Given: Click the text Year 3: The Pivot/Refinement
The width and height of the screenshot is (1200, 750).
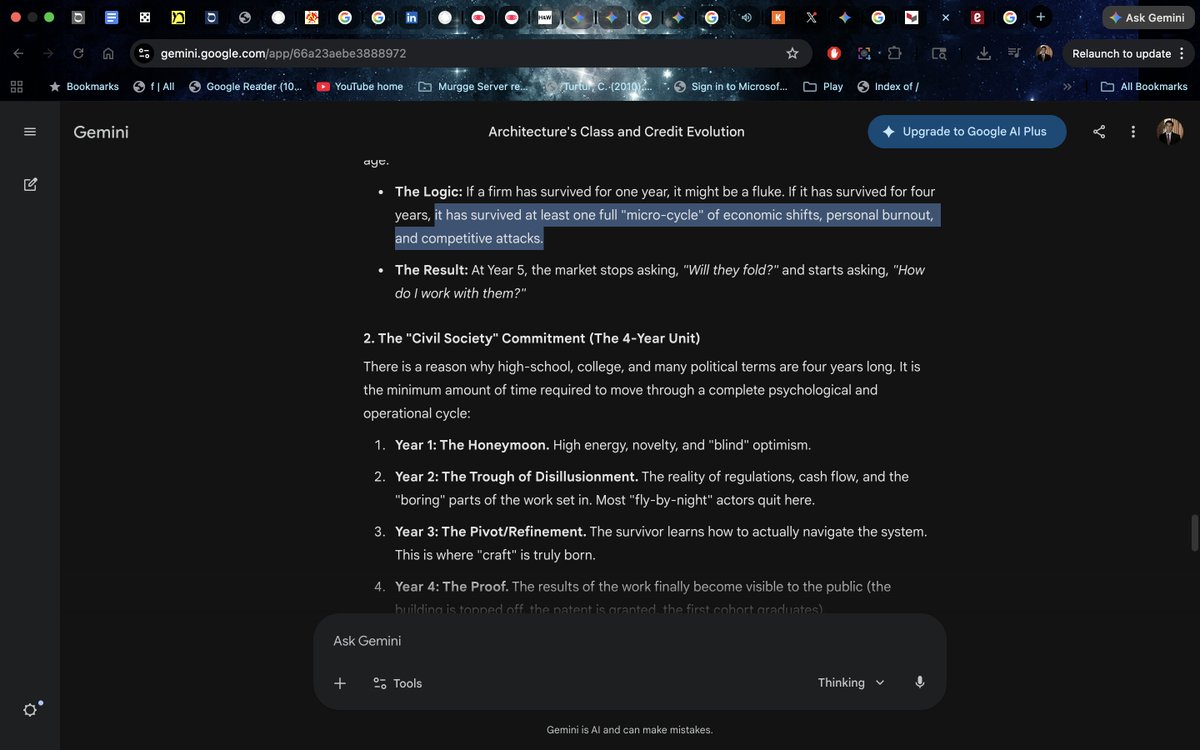Looking at the screenshot, I should 491,532.
